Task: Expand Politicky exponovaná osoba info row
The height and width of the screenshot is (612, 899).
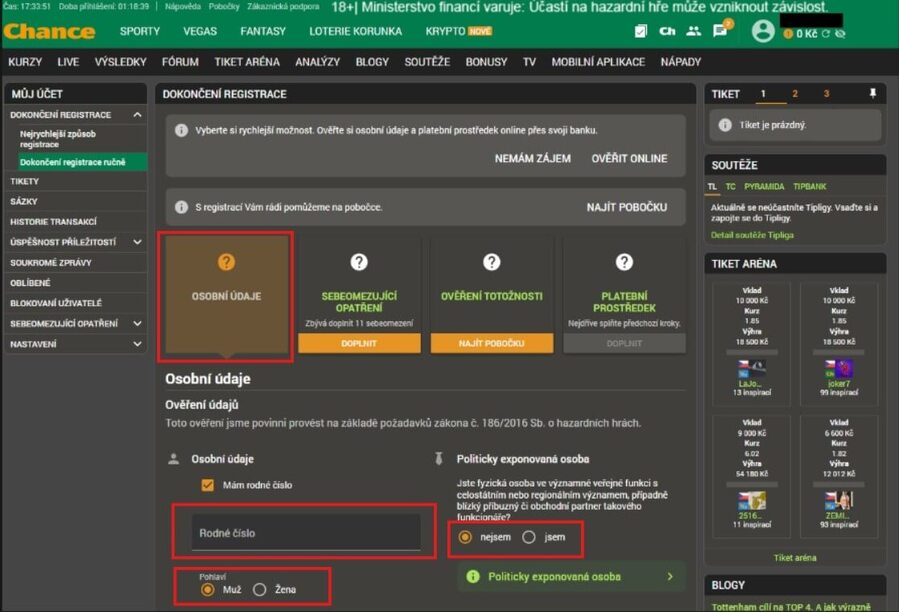Action: pyautogui.click(x=571, y=576)
